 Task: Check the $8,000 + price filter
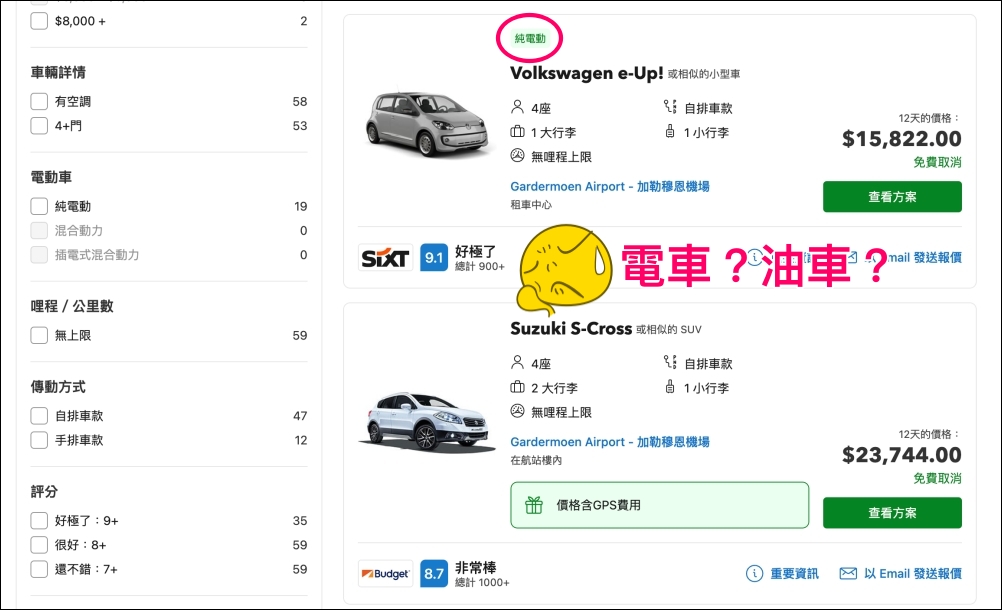pyautogui.click(x=39, y=20)
